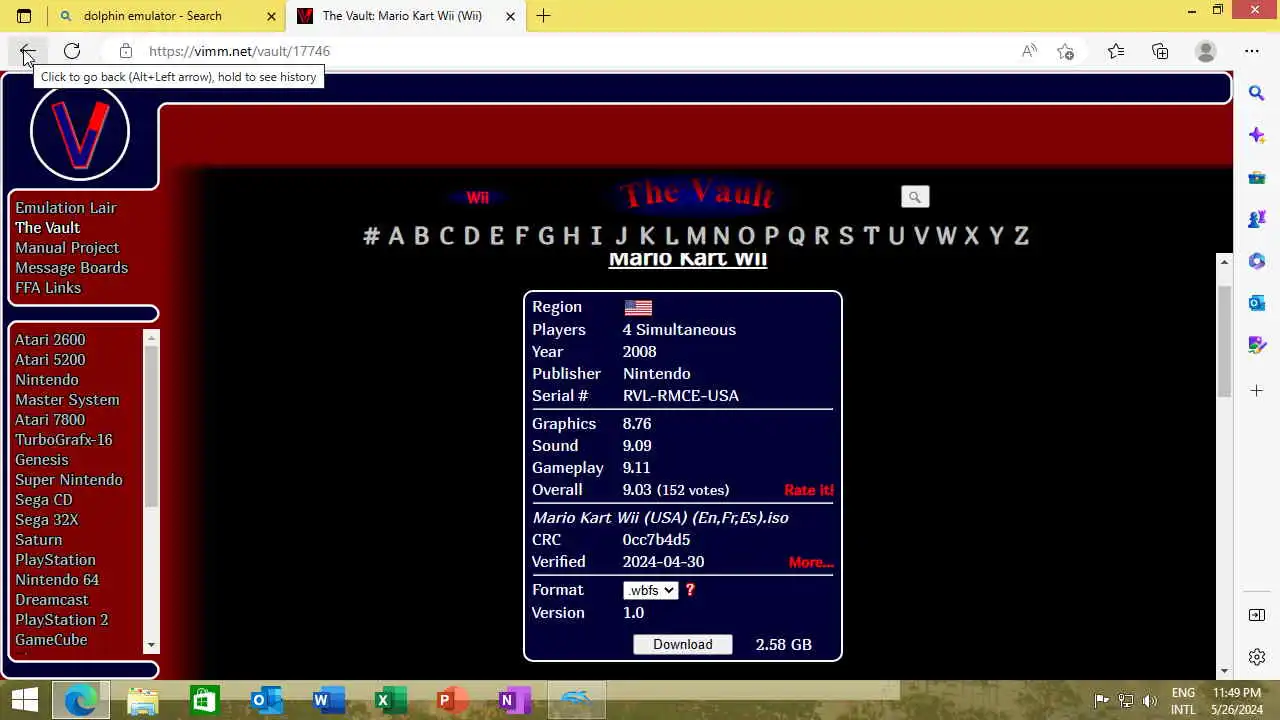Select Atari 2600 system
Image resolution: width=1280 pixels, height=720 pixels.
tap(50, 340)
